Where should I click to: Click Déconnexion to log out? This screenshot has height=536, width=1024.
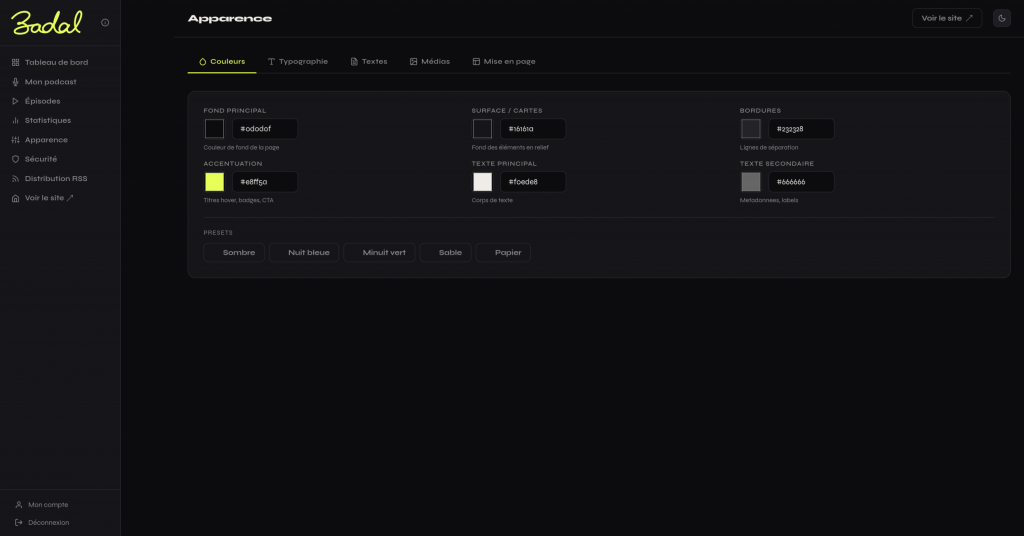pyautogui.click(x=48, y=522)
